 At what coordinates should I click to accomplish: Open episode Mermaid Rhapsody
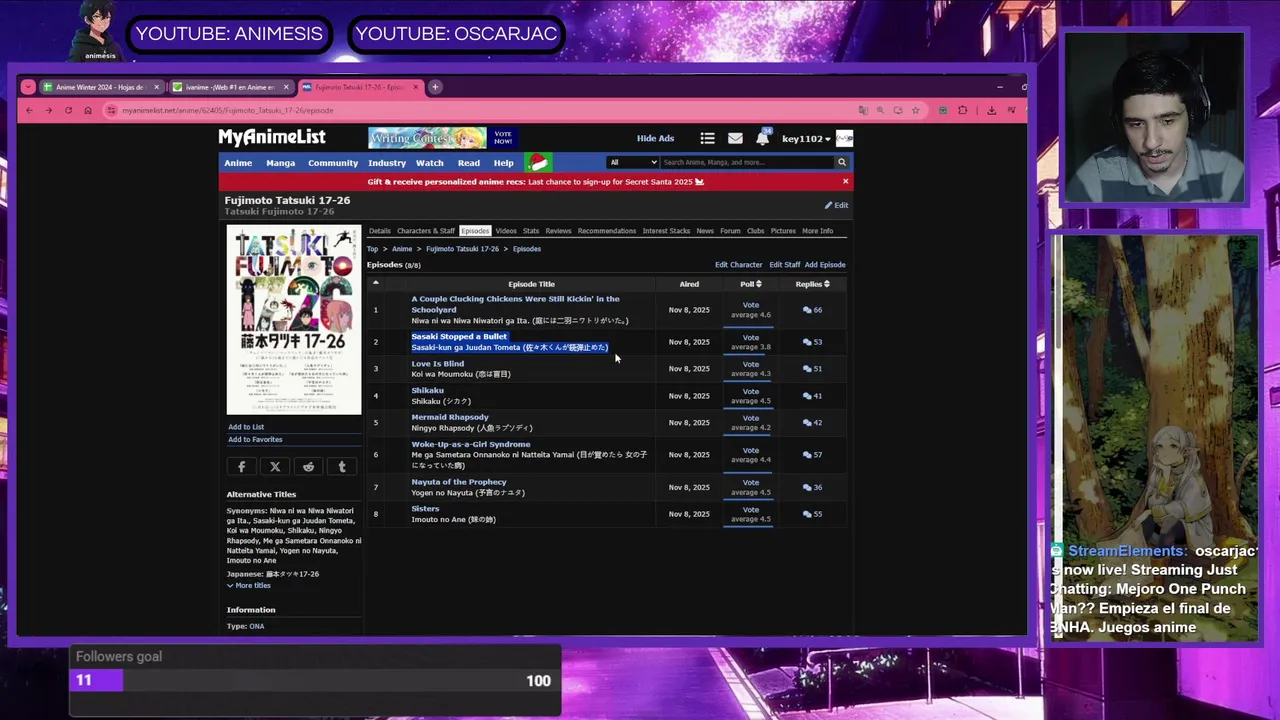[450, 417]
